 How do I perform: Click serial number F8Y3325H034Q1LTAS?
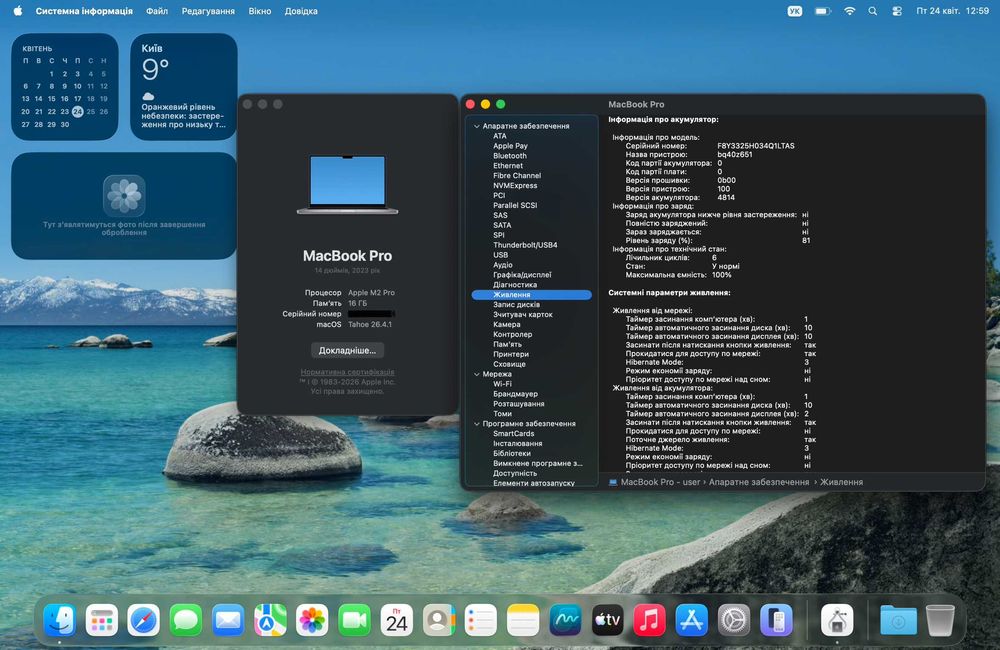756,146
